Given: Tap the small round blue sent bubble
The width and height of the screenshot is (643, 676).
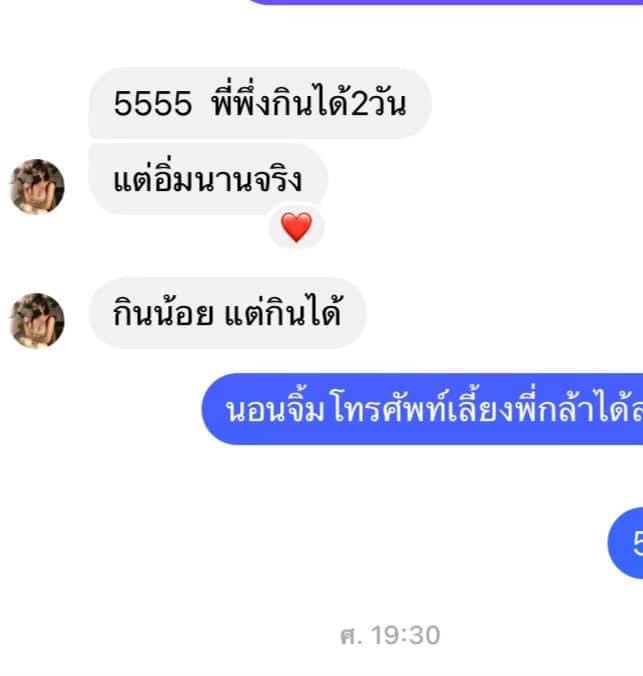Looking at the screenshot, I should point(625,543).
